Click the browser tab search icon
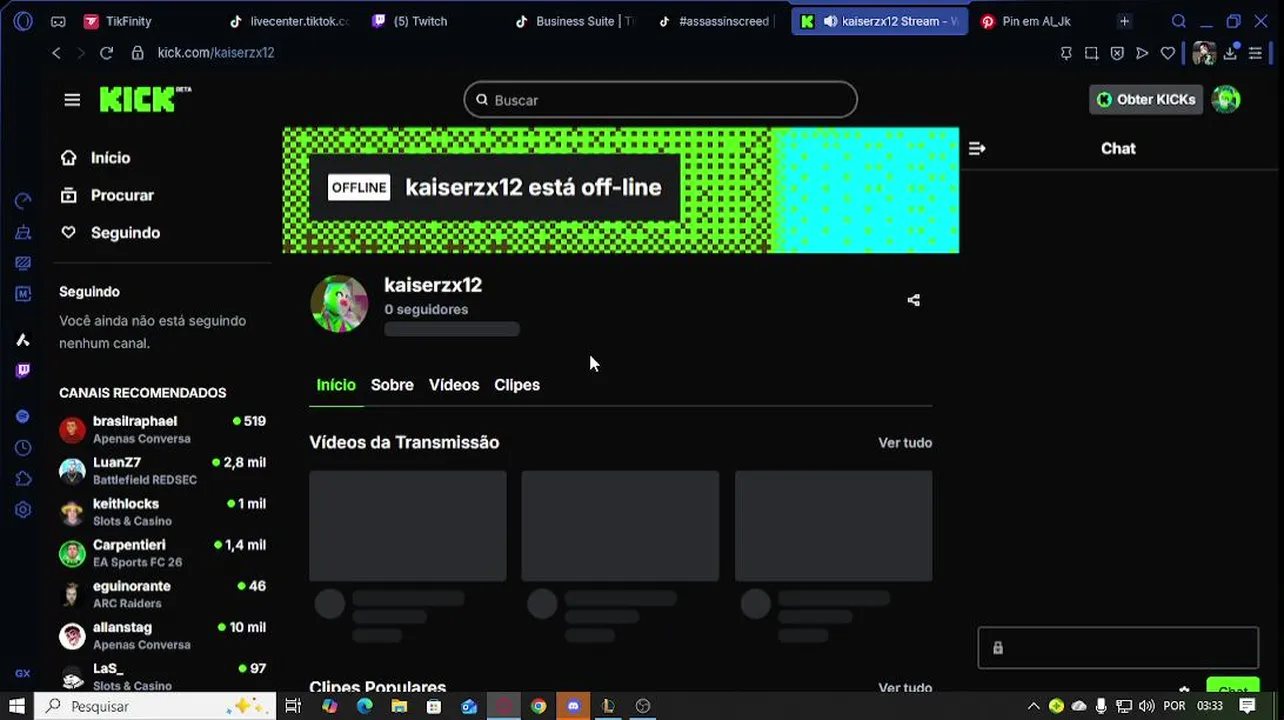The height and width of the screenshot is (720, 1284). tap(1179, 21)
